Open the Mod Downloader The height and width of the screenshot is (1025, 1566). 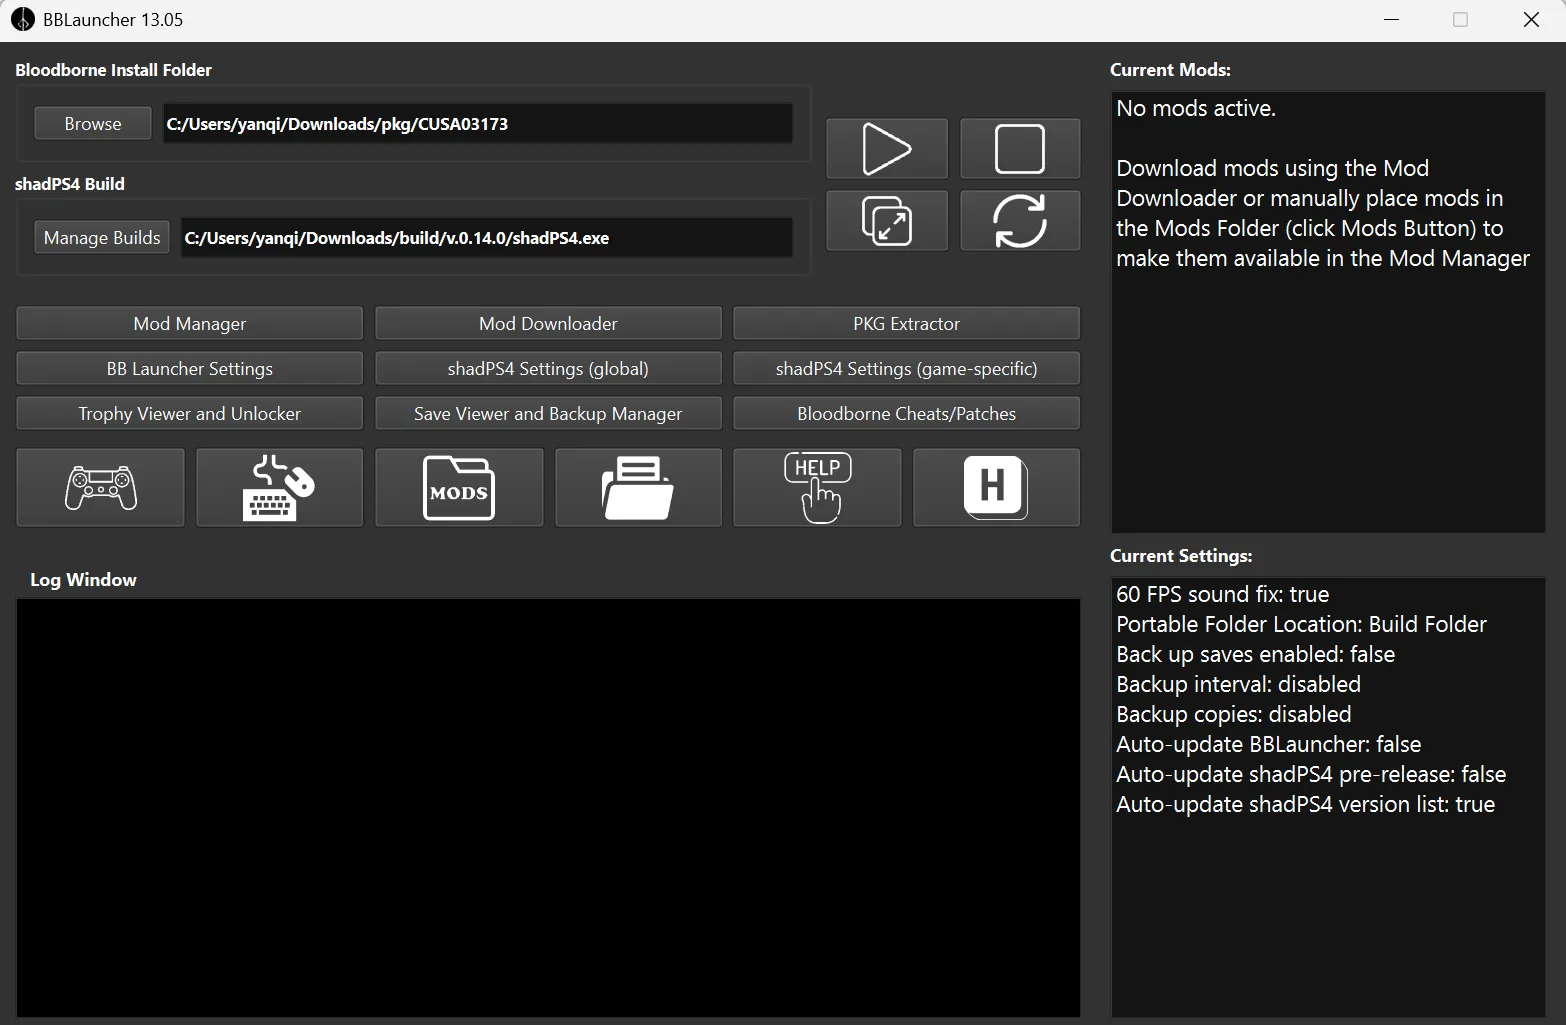[x=548, y=324]
